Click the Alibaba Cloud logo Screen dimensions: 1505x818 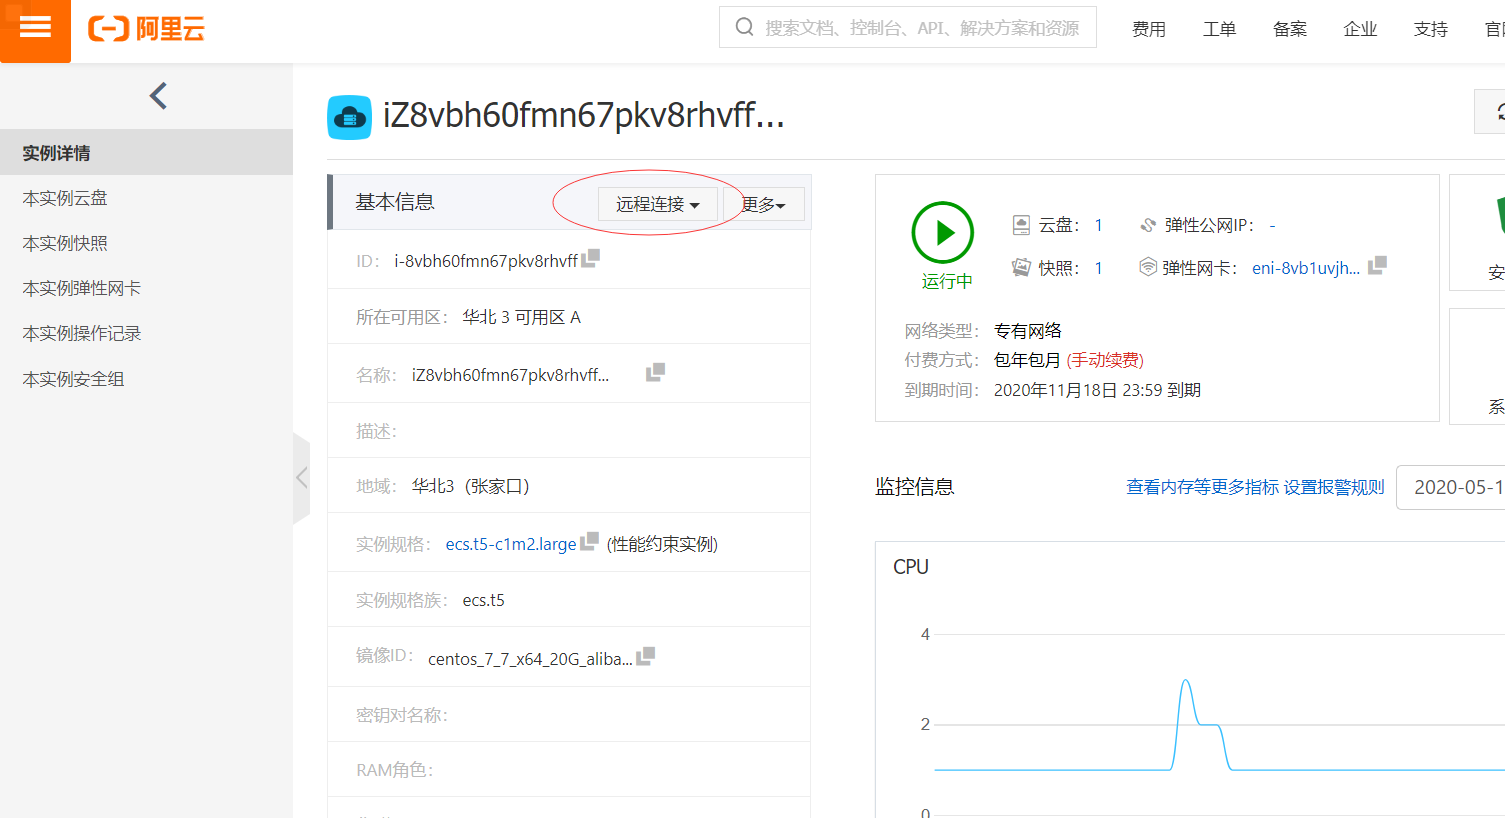pyautogui.click(x=146, y=29)
